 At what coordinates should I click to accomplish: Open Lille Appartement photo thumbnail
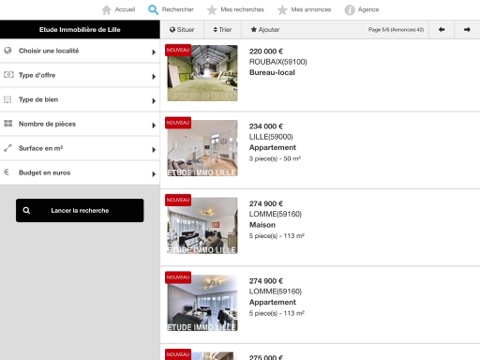(202, 148)
